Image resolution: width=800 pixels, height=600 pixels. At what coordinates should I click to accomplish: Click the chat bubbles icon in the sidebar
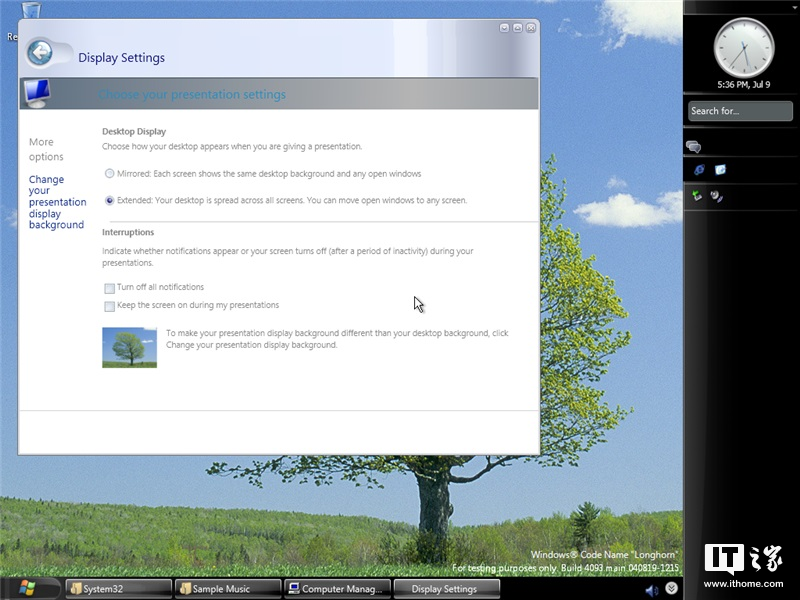[x=693, y=147]
